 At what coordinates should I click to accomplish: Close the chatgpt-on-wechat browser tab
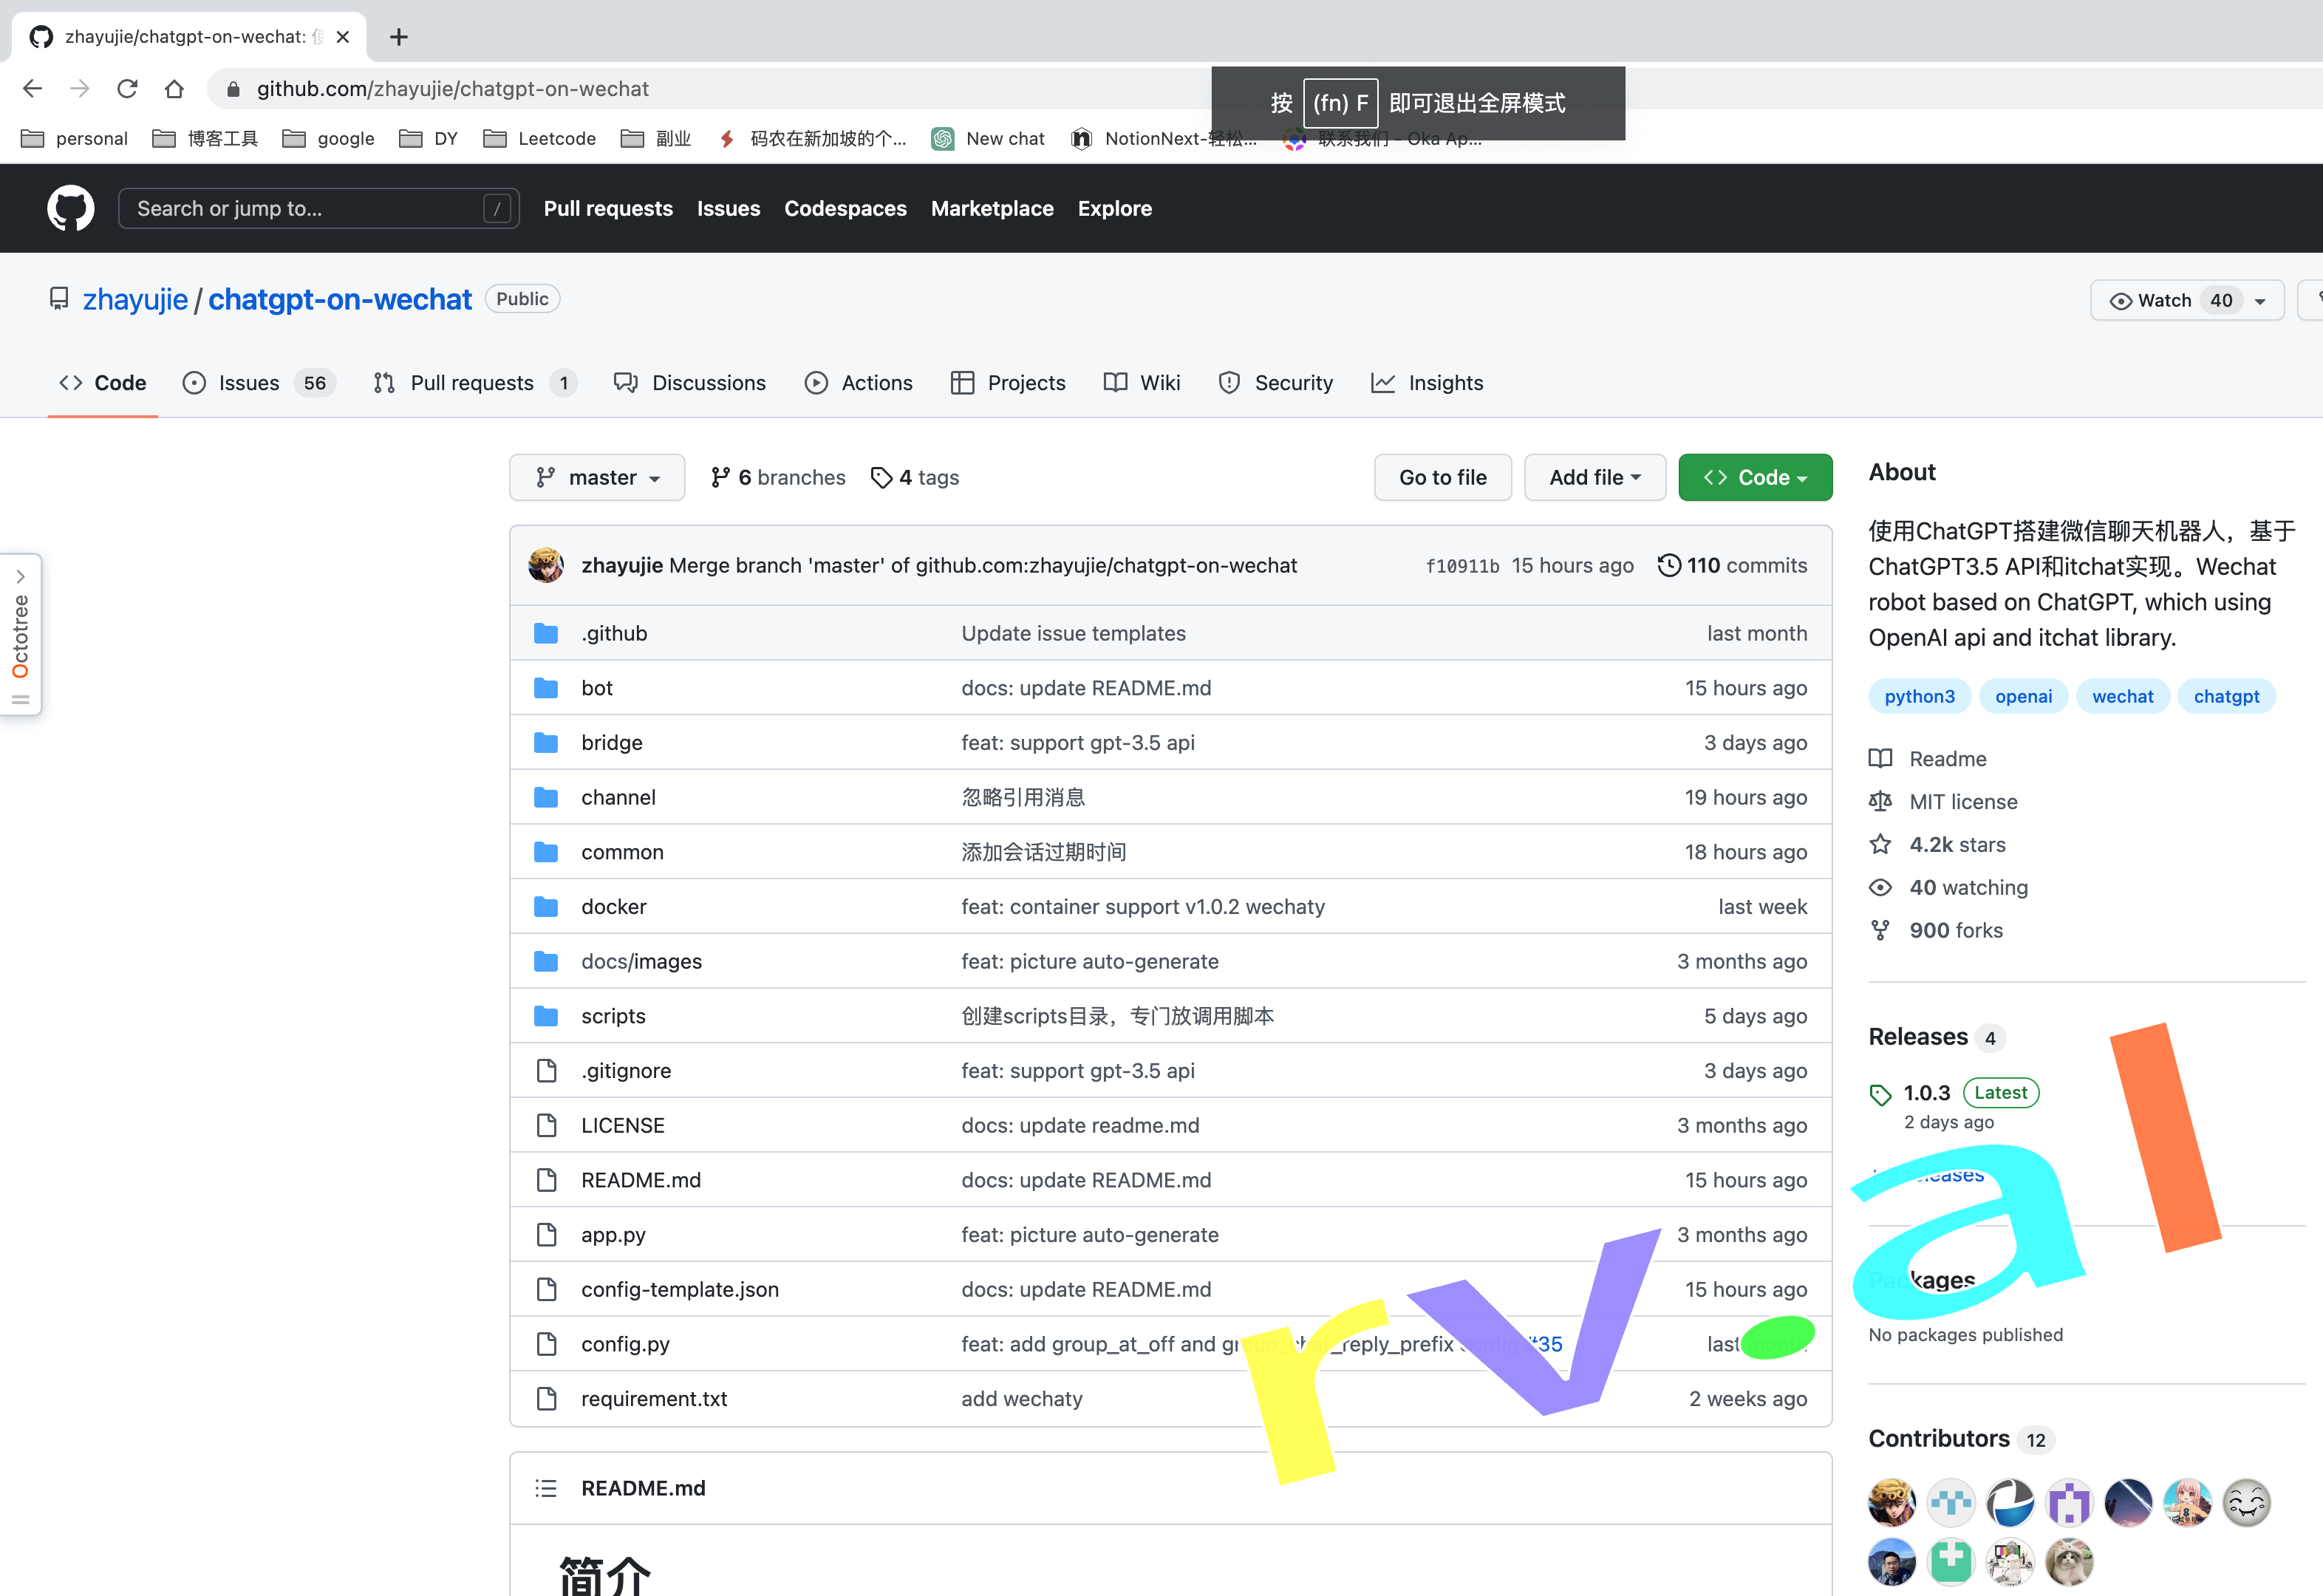[343, 37]
